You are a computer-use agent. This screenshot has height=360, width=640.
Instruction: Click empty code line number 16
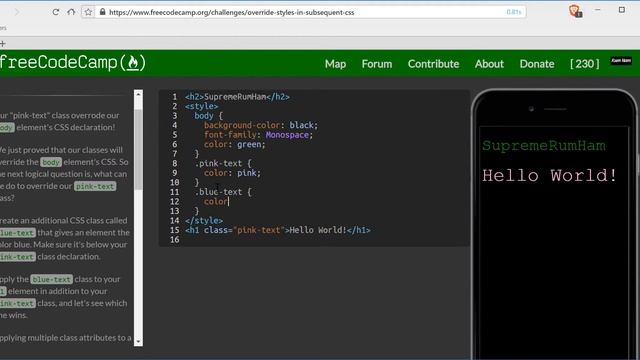click(175, 240)
